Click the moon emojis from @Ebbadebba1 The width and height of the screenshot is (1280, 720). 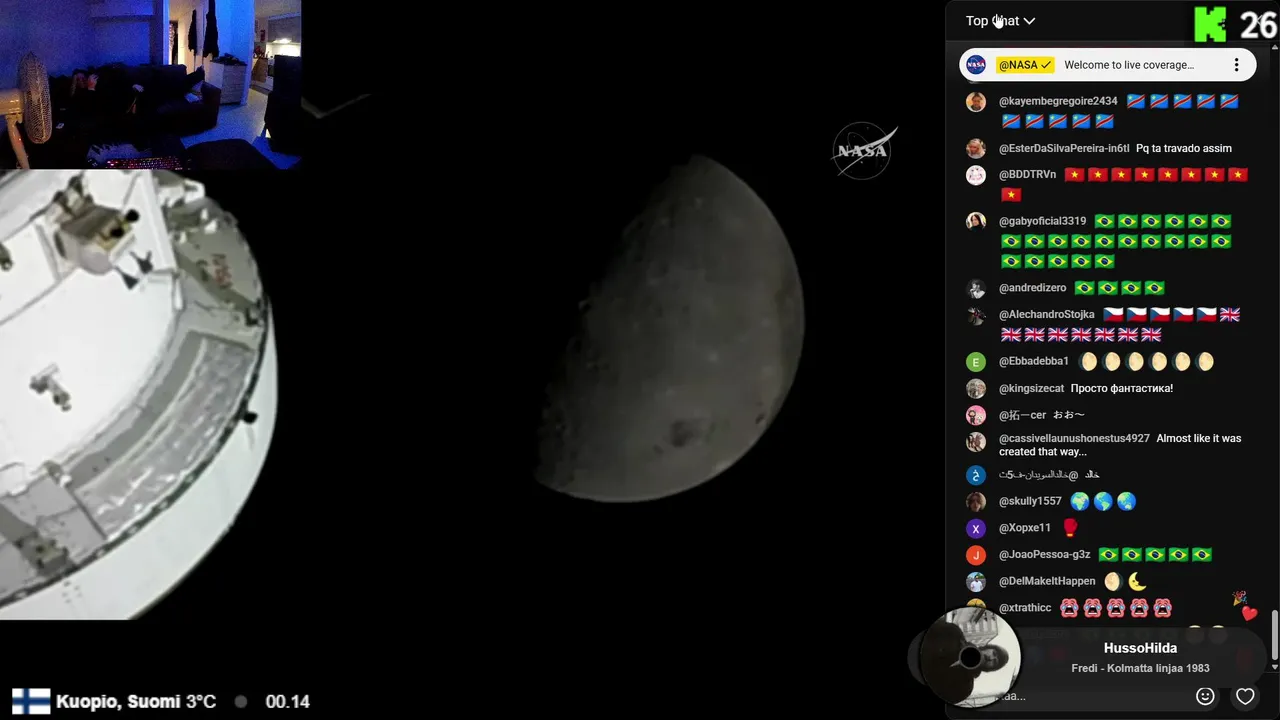click(1146, 362)
